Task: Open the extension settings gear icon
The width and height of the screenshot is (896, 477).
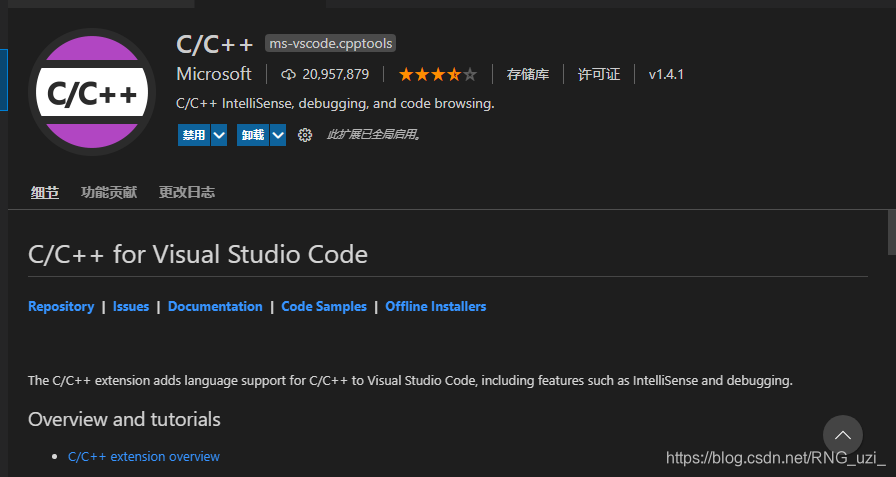Action: point(305,135)
